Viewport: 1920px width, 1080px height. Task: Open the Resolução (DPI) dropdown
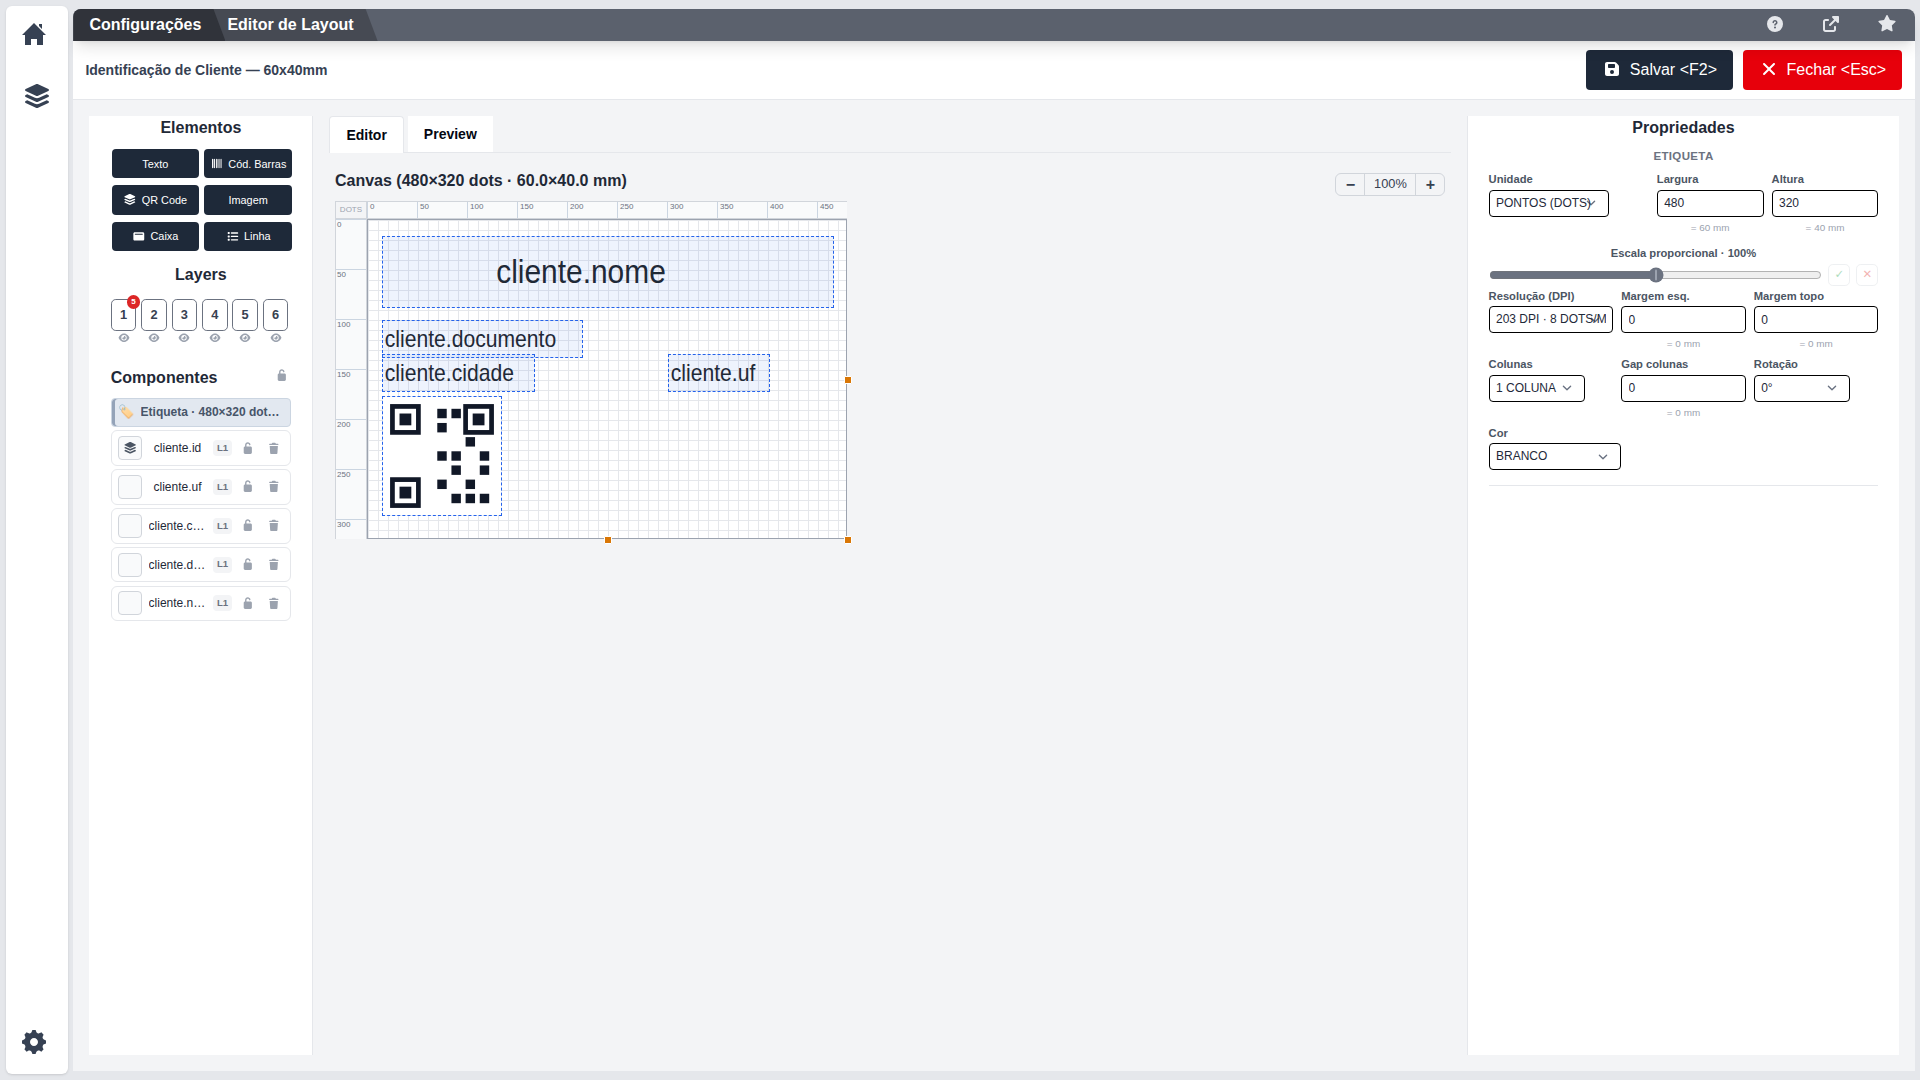pos(1550,319)
